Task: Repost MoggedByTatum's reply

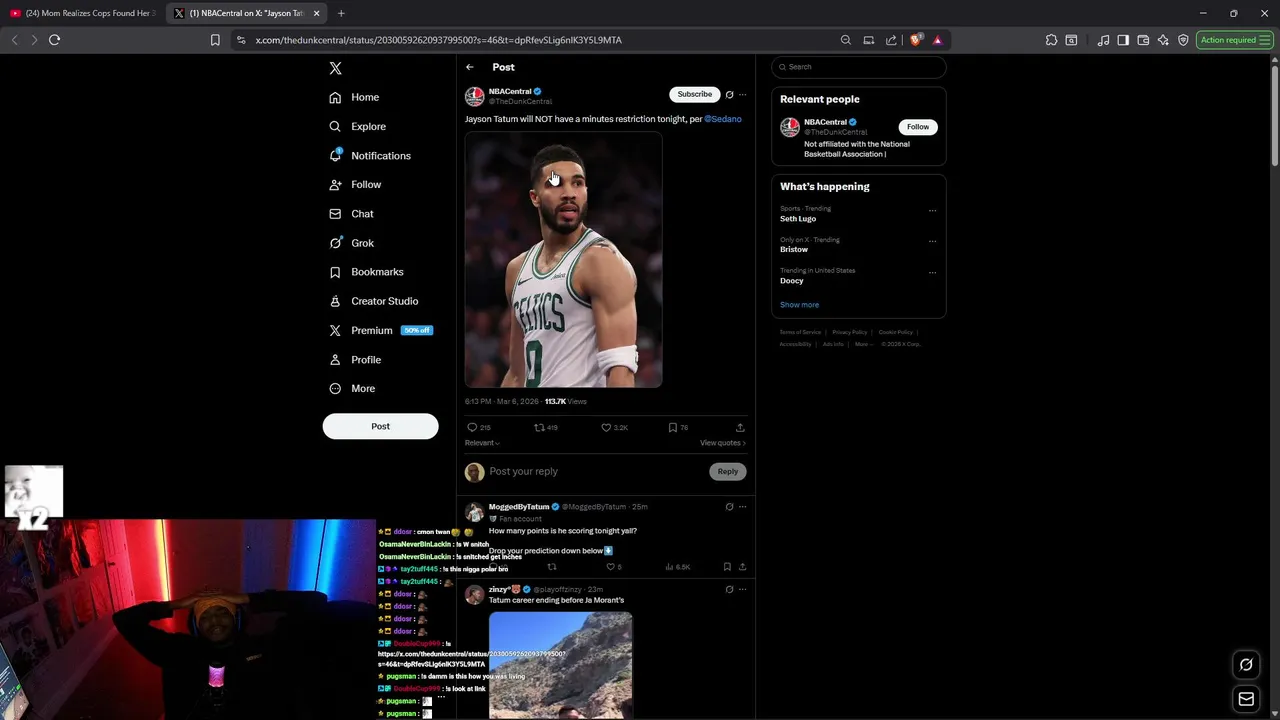Action: pos(551,567)
